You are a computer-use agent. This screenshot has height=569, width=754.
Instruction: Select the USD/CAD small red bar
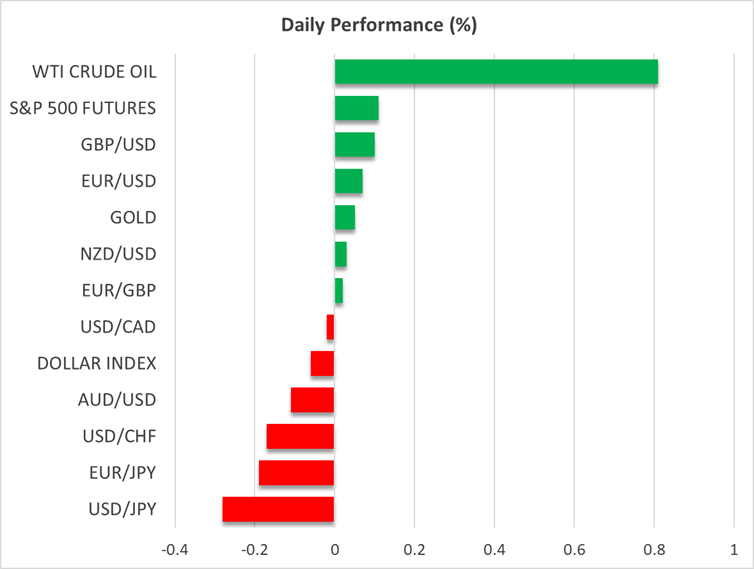tap(330, 327)
